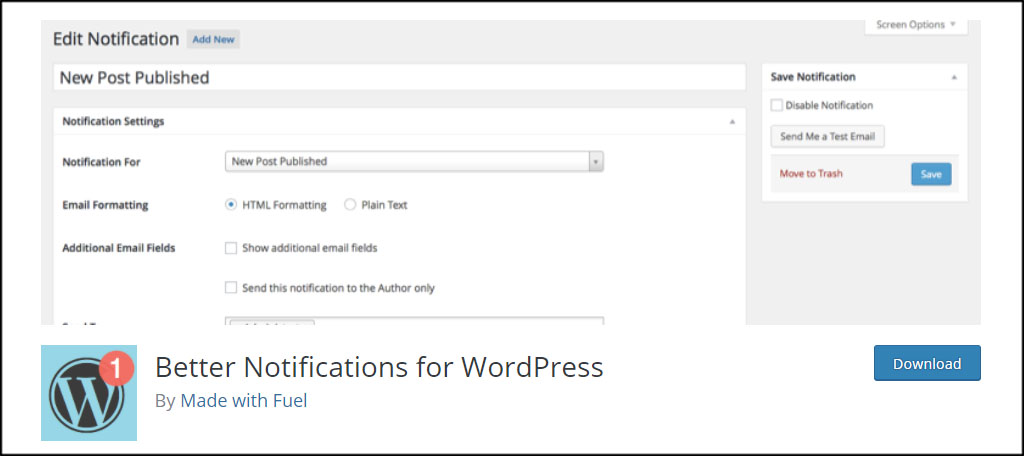Click the 'Additional Email Fields' label
Screen dimensions: 1024x456
coord(119,248)
